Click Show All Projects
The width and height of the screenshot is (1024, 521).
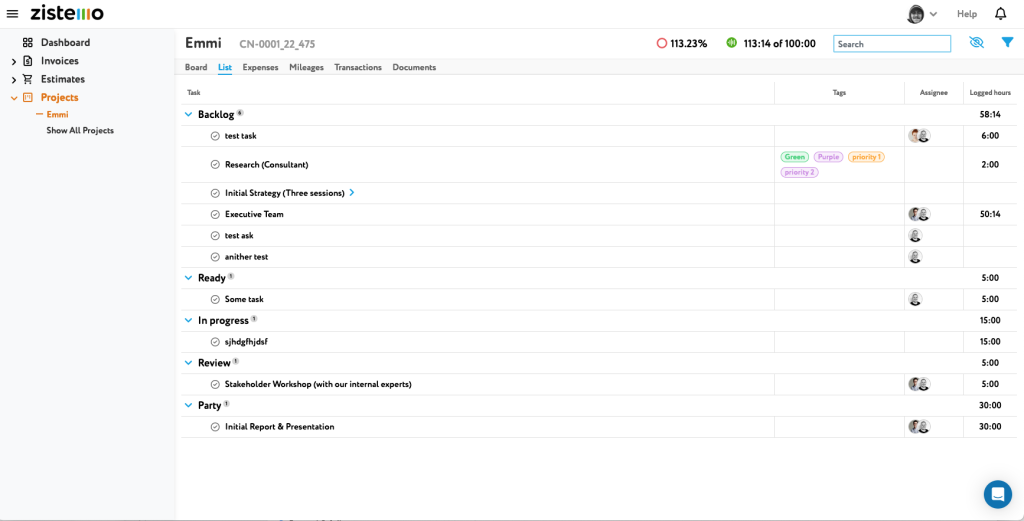pos(80,131)
